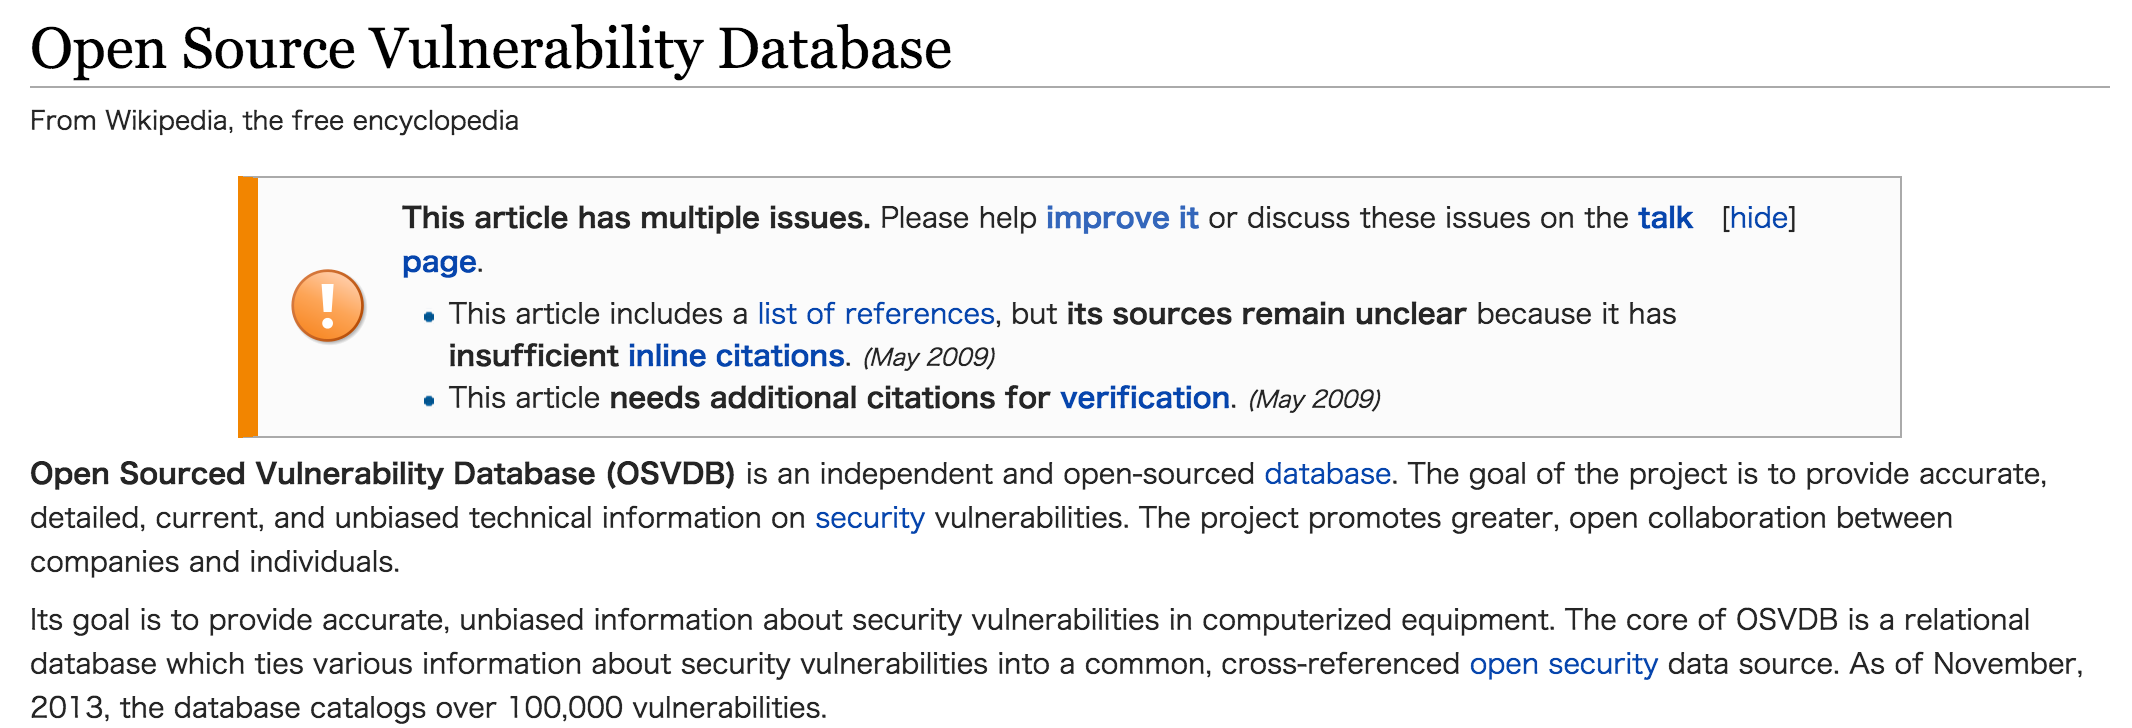Open the "talk" link in the notice
2132x728 pixels.
point(1665,218)
